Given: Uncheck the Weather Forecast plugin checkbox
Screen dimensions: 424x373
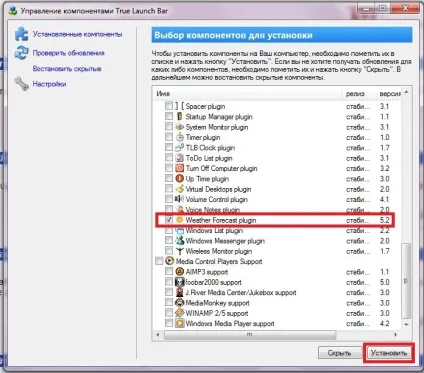Looking at the screenshot, I should tap(169, 220).
